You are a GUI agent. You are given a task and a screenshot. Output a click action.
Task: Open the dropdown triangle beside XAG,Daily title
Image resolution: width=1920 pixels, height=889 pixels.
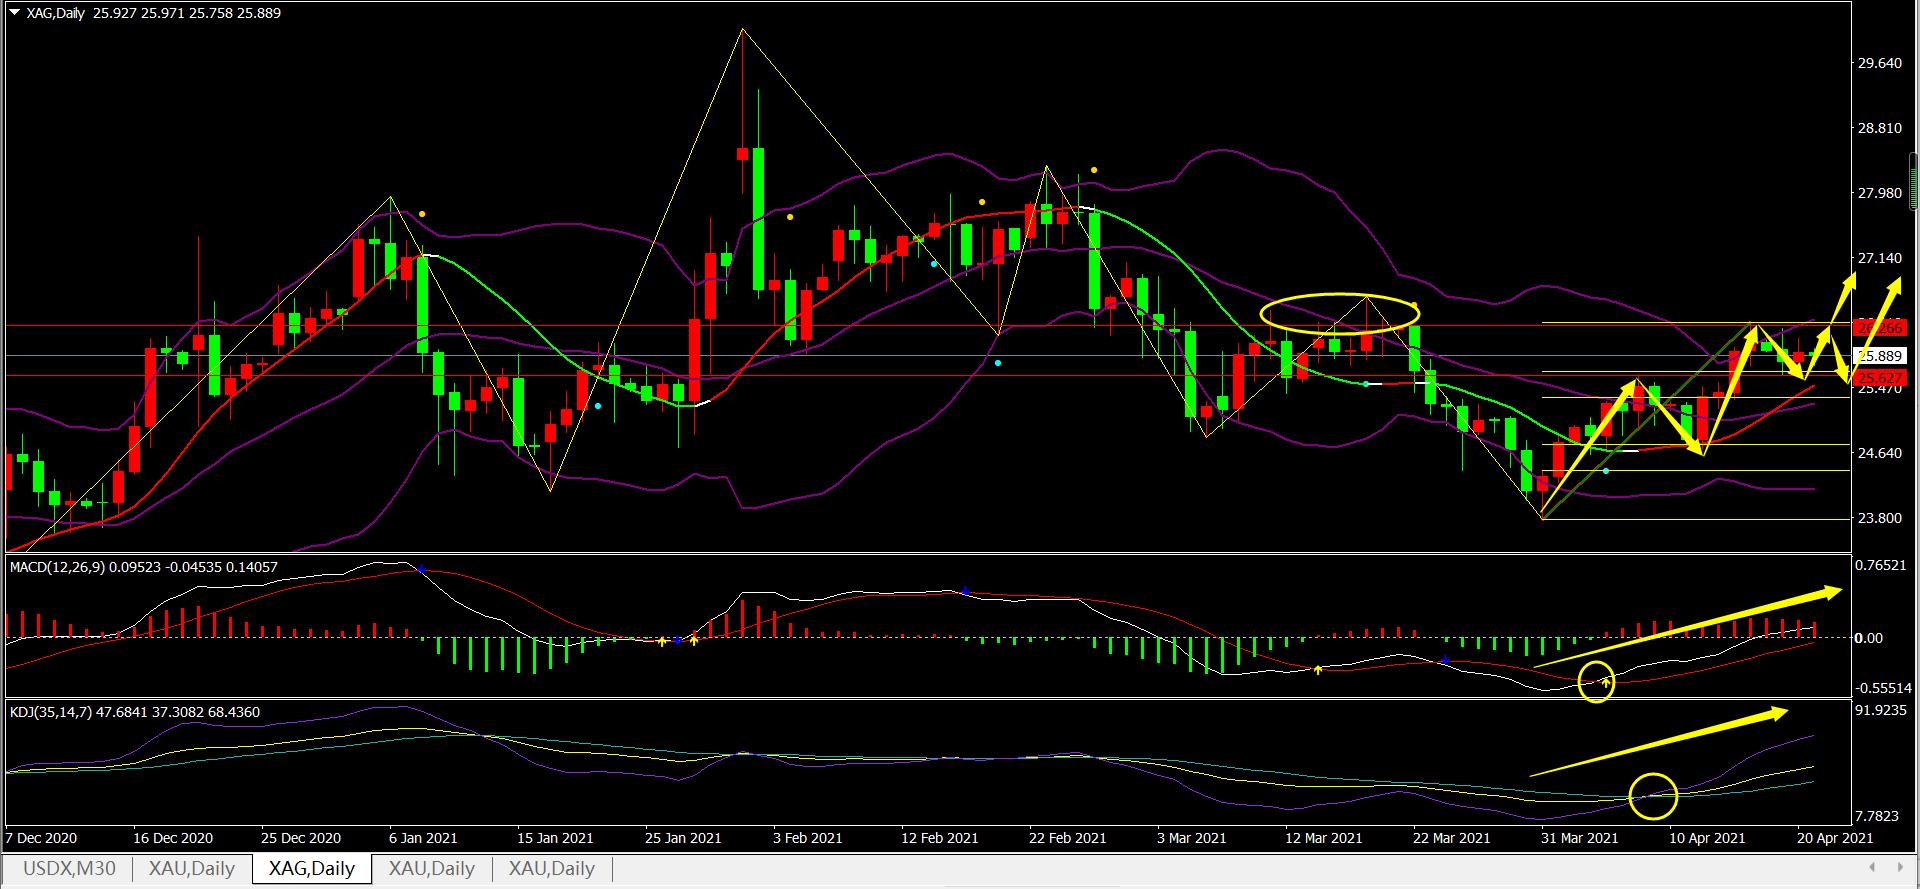tap(13, 13)
